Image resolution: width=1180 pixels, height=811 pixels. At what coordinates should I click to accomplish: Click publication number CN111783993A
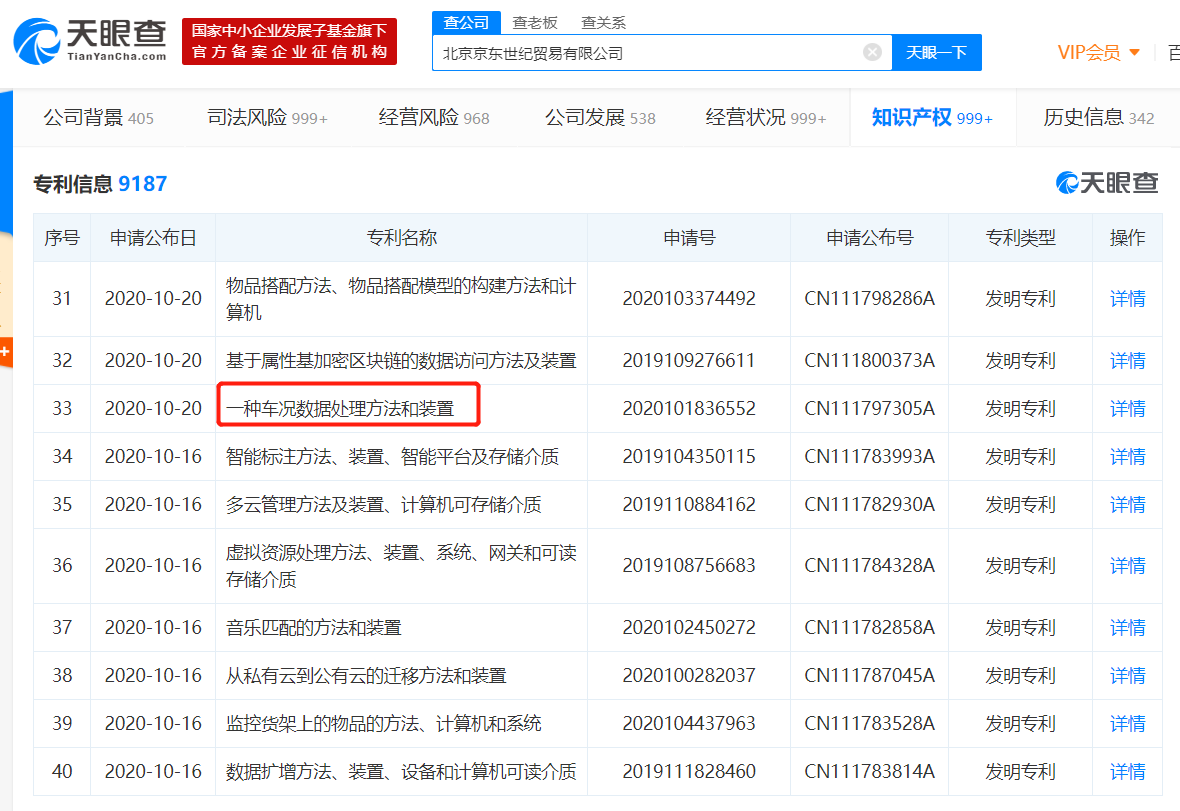pyautogui.click(x=869, y=457)
